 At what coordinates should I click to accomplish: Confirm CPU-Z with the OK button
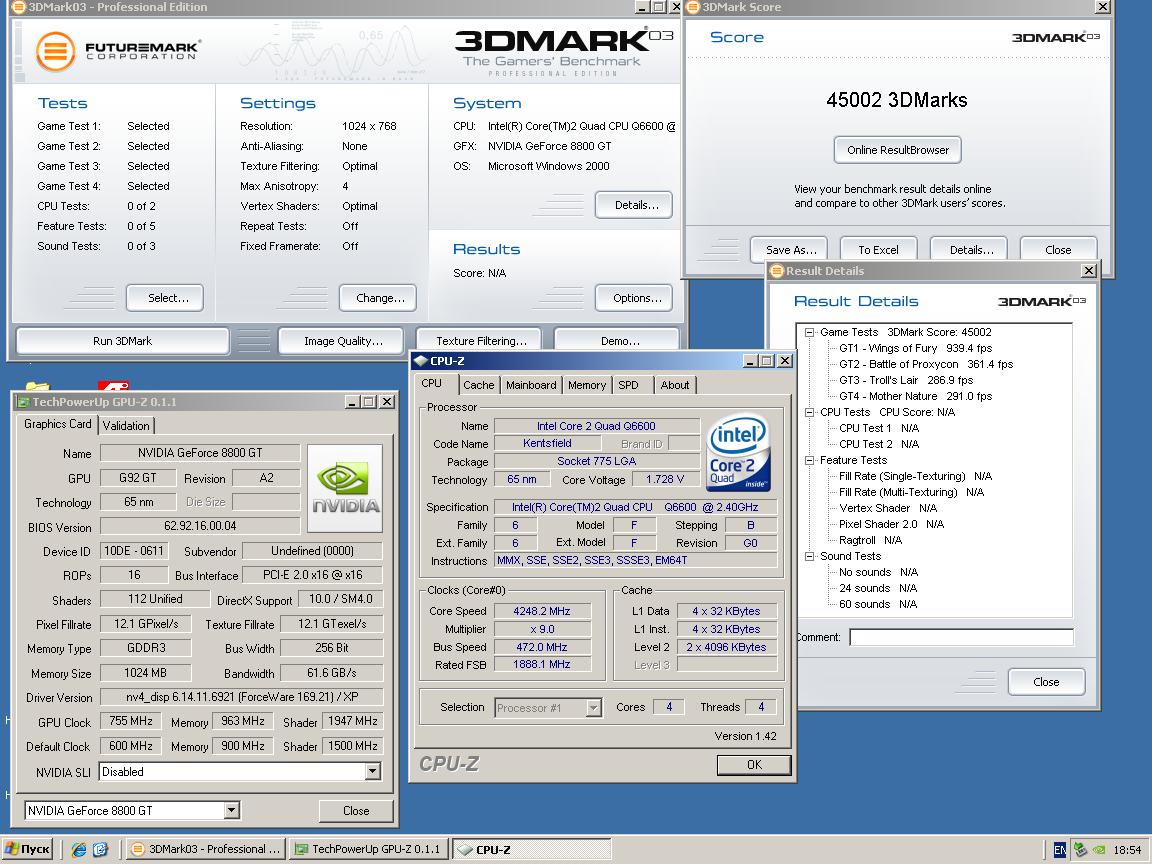pyautogui.click(x=754, y=765)
